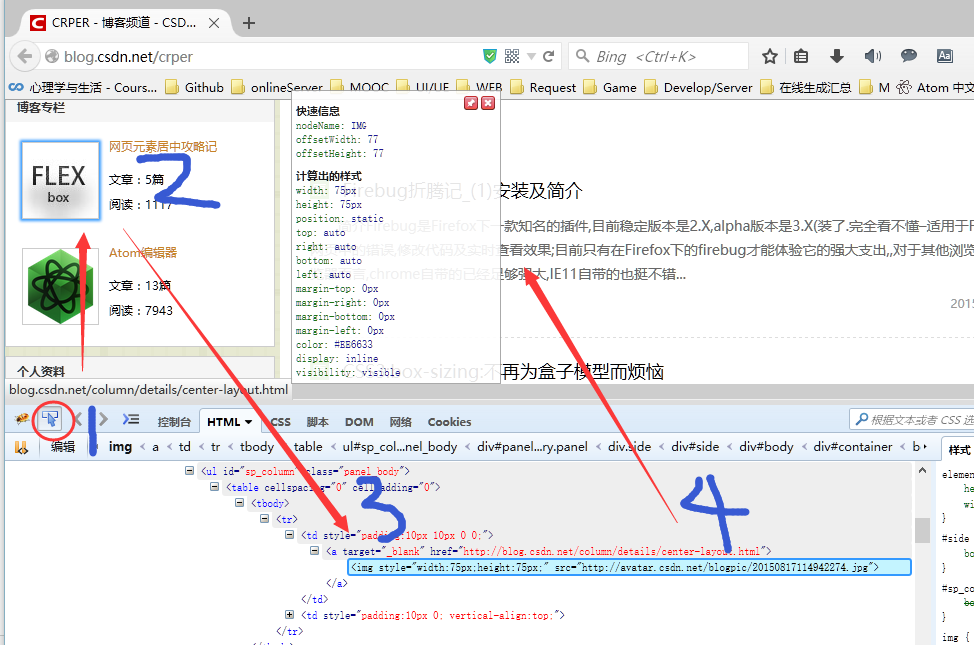Bookmark this page with the star icon
This screenshot has width=974, height=645.
[x=770, y=57]
